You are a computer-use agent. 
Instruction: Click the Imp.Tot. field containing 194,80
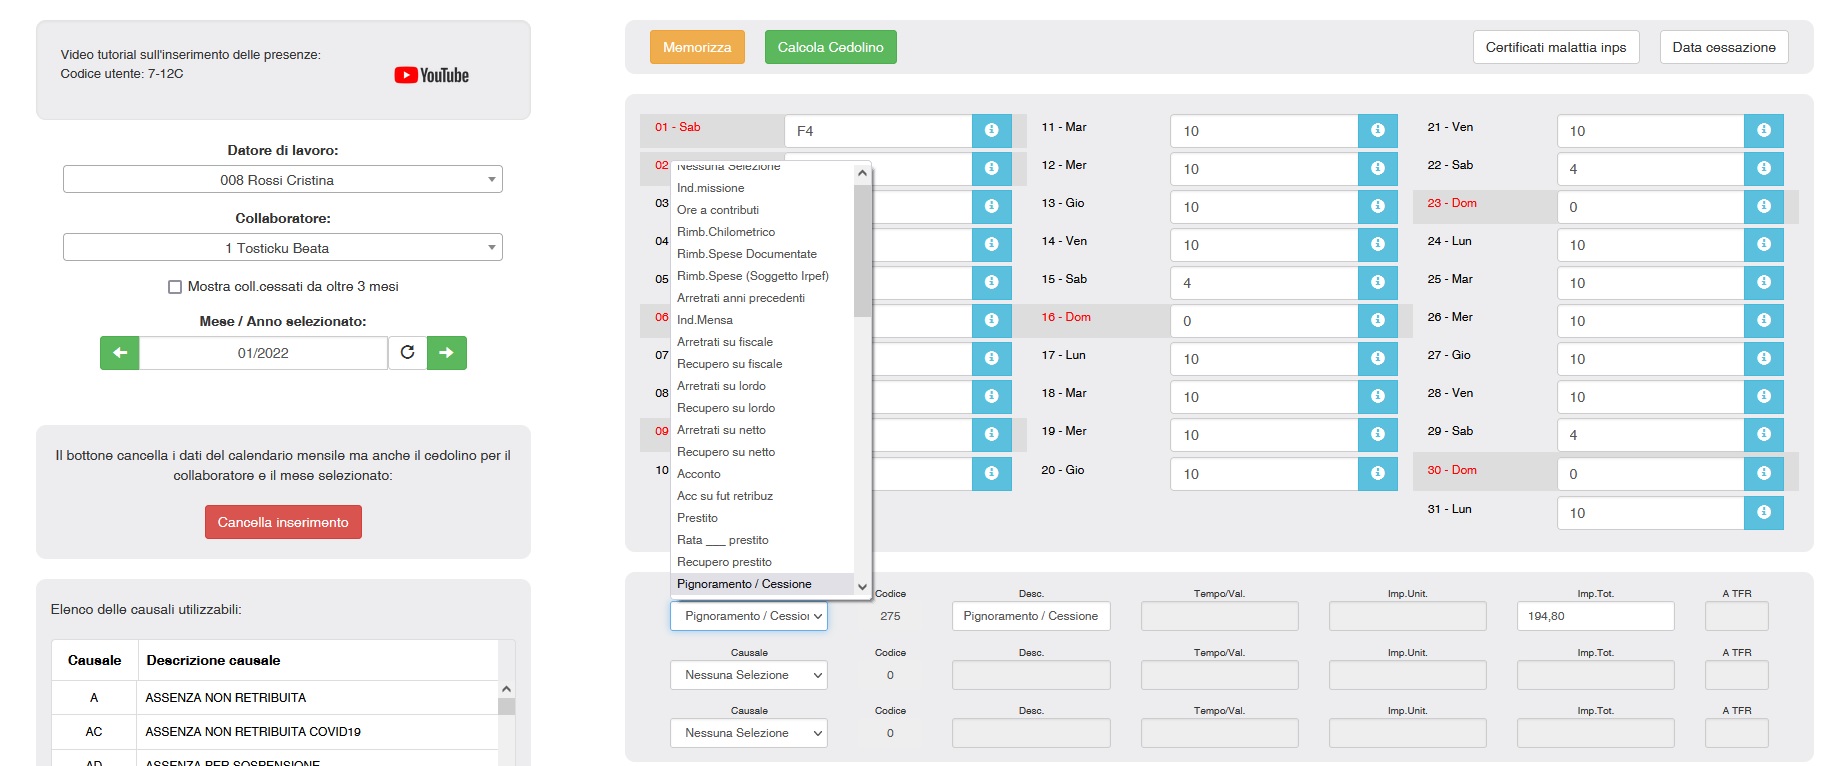(1594, 616)
